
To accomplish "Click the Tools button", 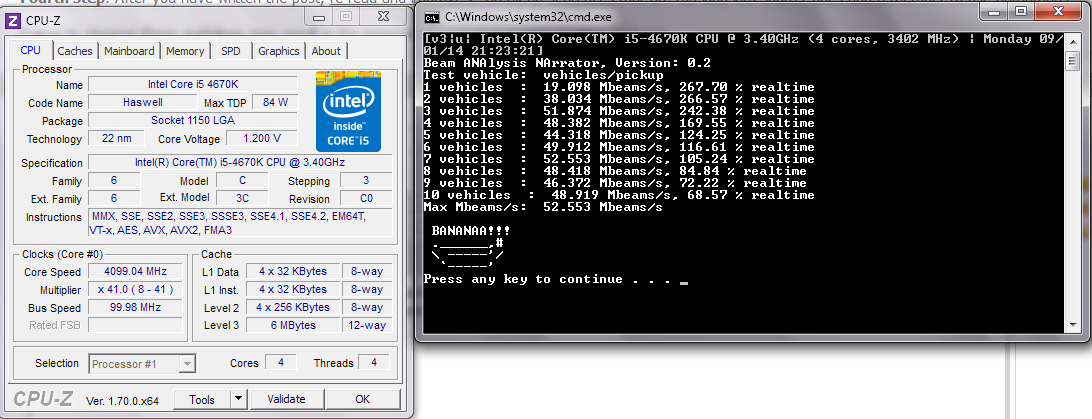I will tap(202, 400).
